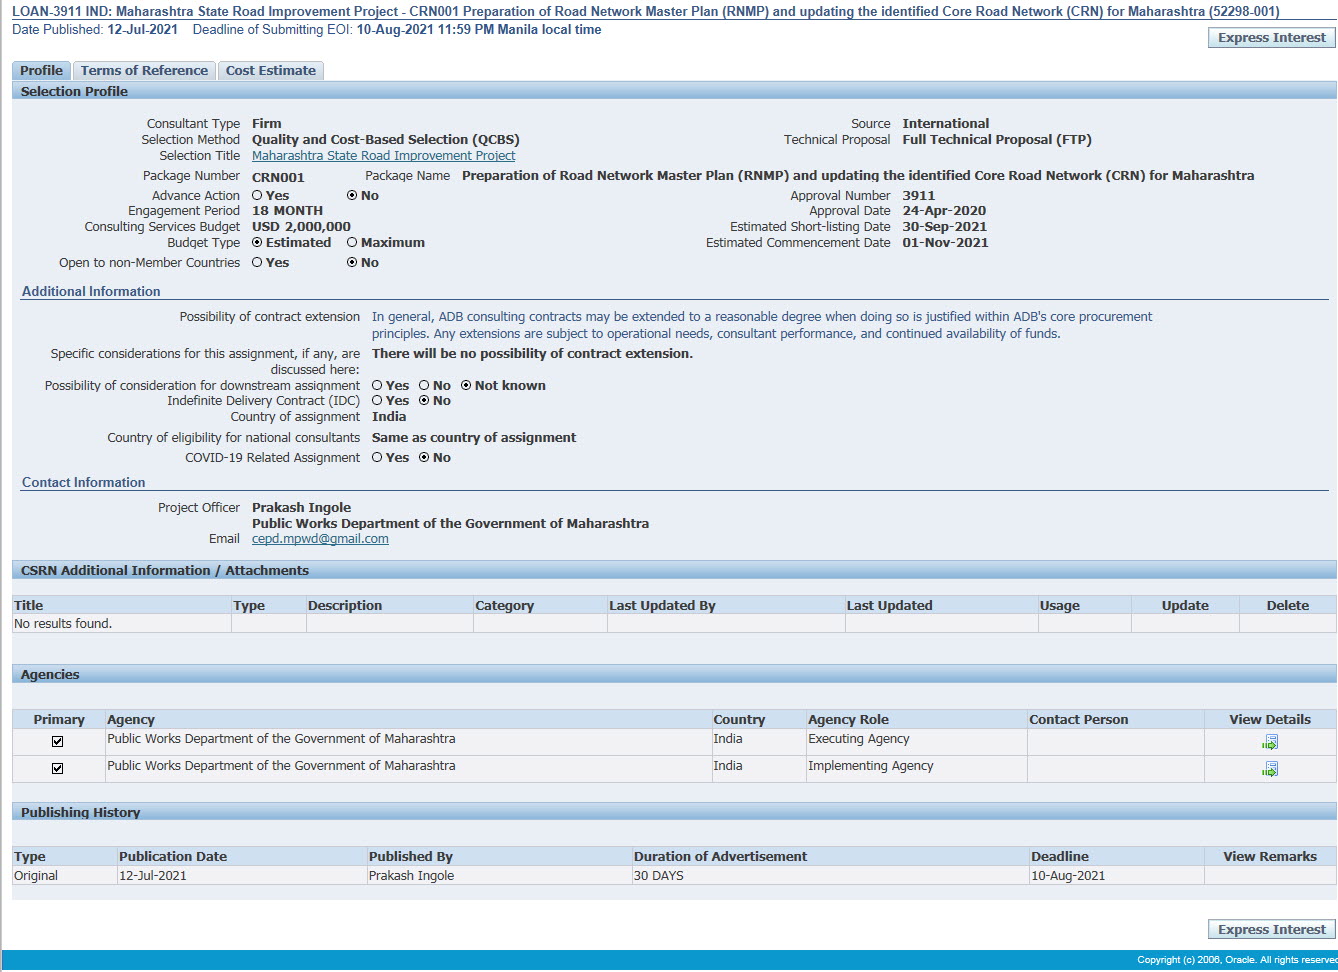Click the Approval Number value 3911

[918, 196]
